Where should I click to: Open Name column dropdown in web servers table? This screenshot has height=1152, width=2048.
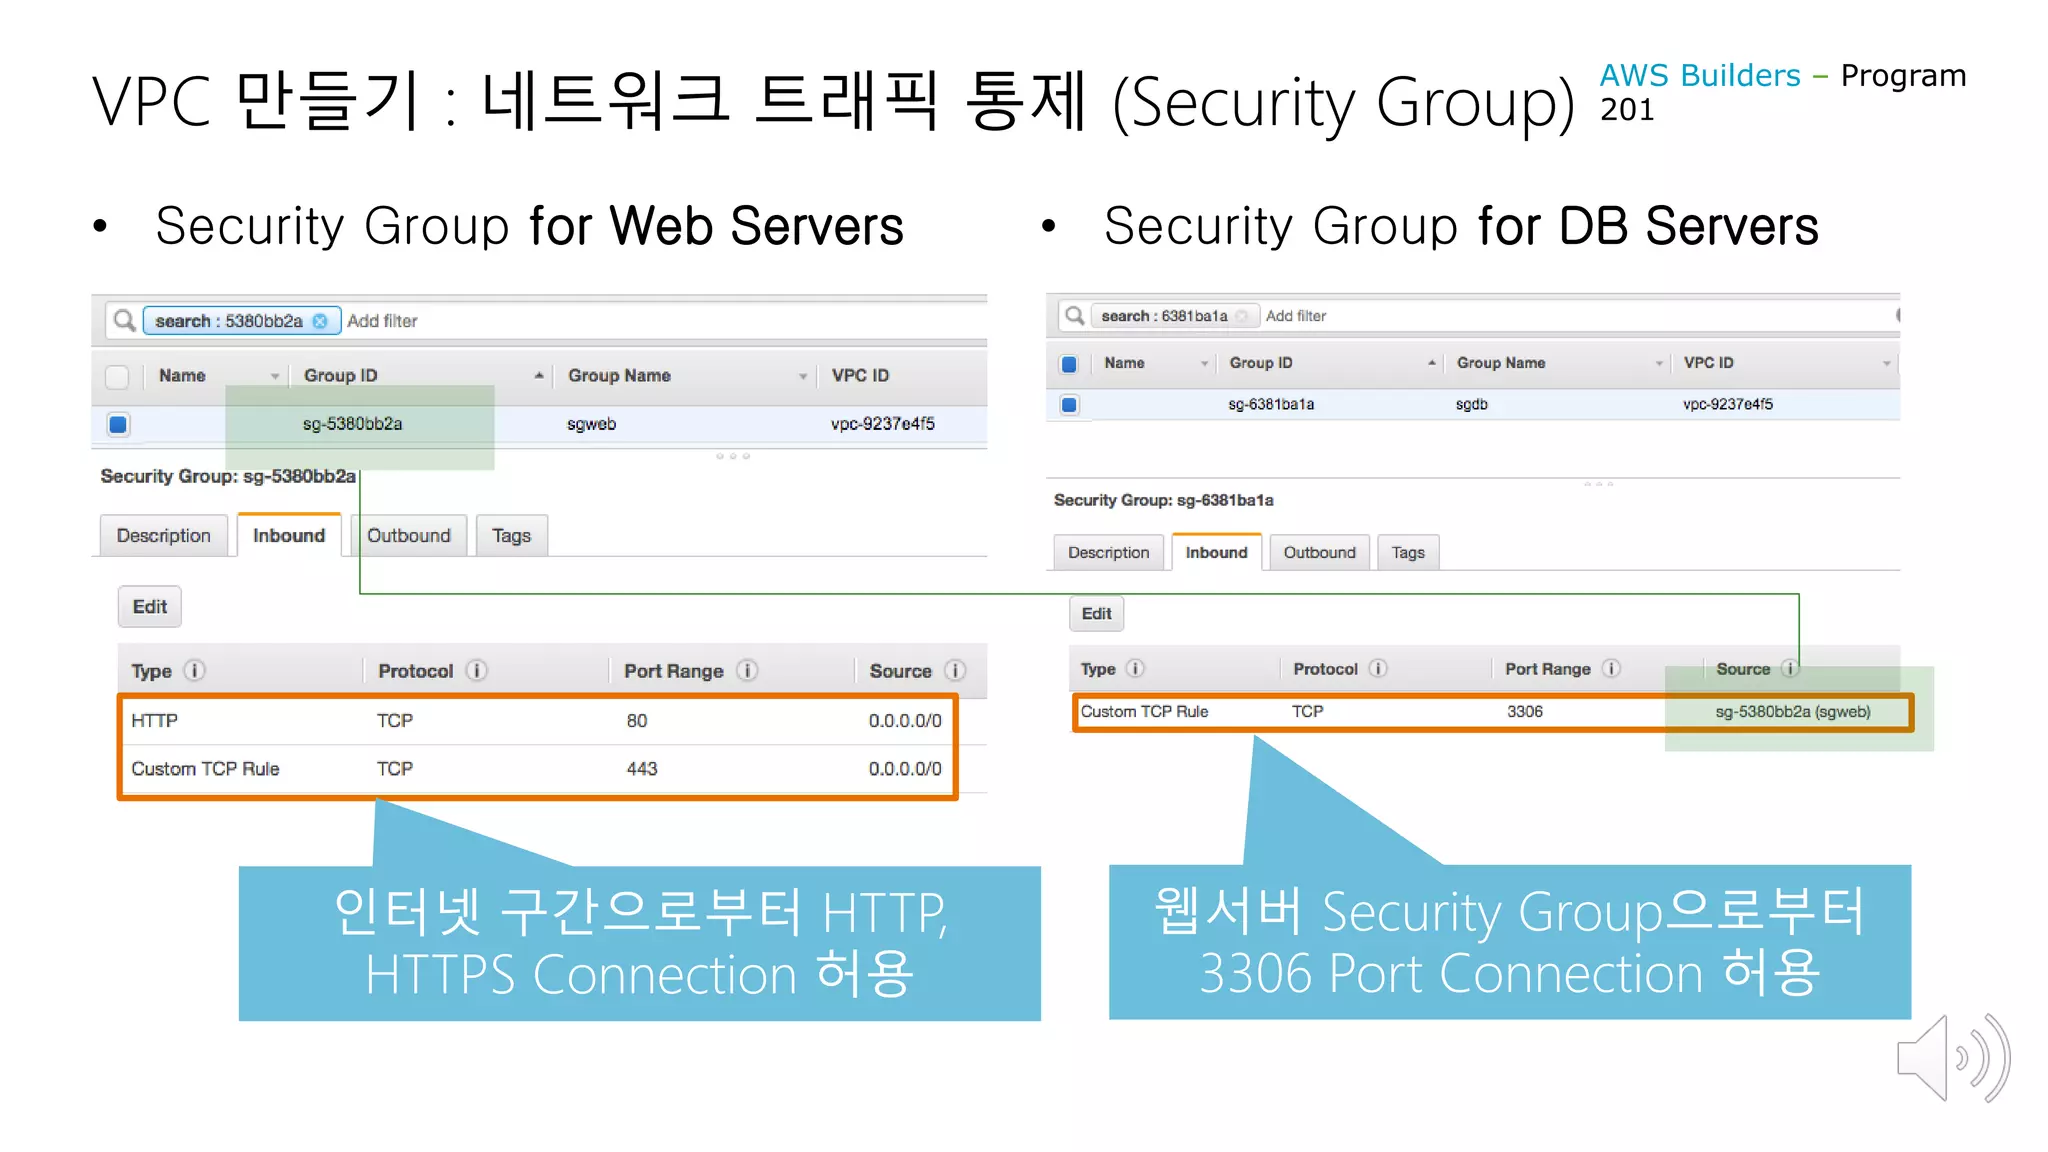click(x=274, y=376)
